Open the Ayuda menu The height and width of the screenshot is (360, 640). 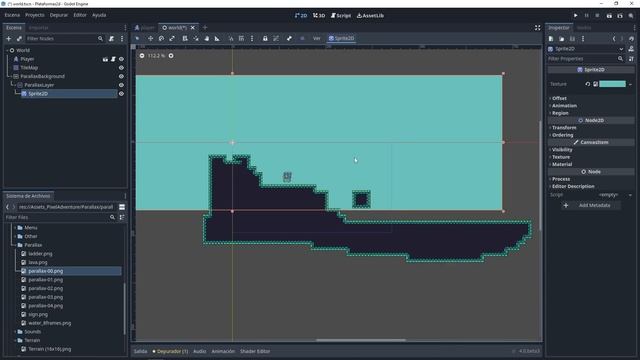(x=99, y=15)
